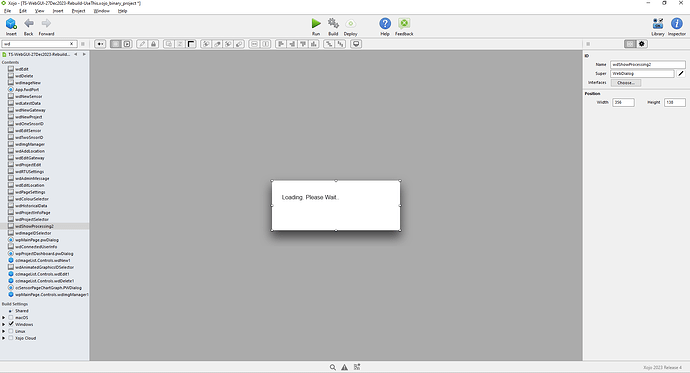Click the padlock icon to lock controls

click(153, 44)
